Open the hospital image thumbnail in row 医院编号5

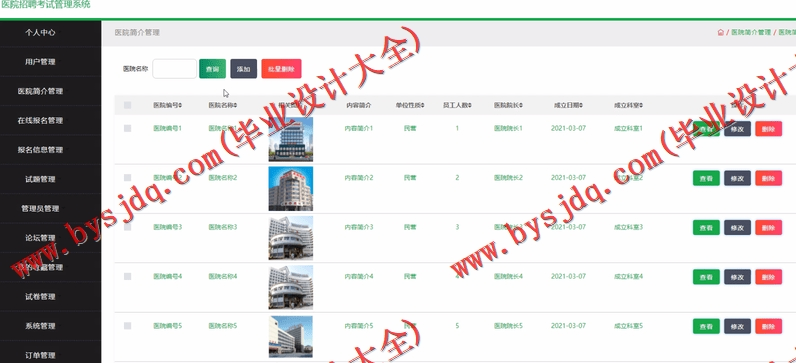pos(291,336)
